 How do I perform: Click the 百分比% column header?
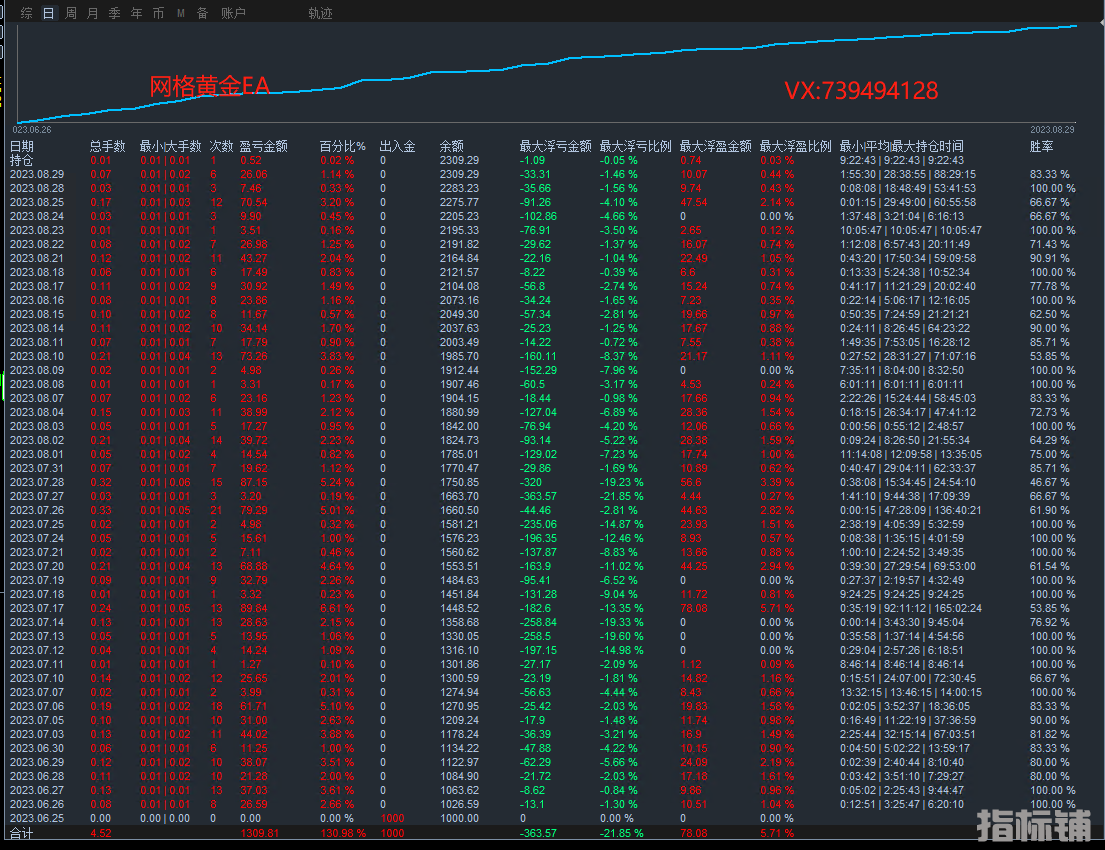[342, 146]
